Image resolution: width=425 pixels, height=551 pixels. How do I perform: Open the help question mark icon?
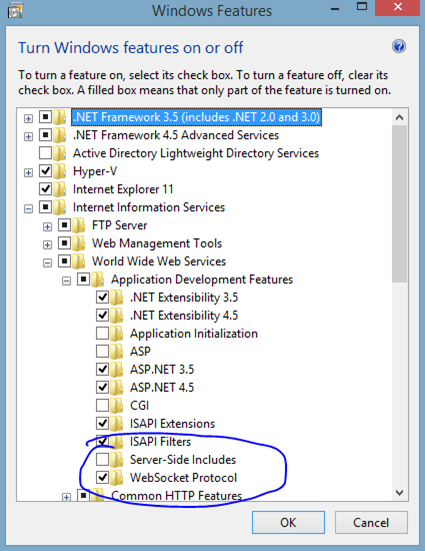point(399,46)
